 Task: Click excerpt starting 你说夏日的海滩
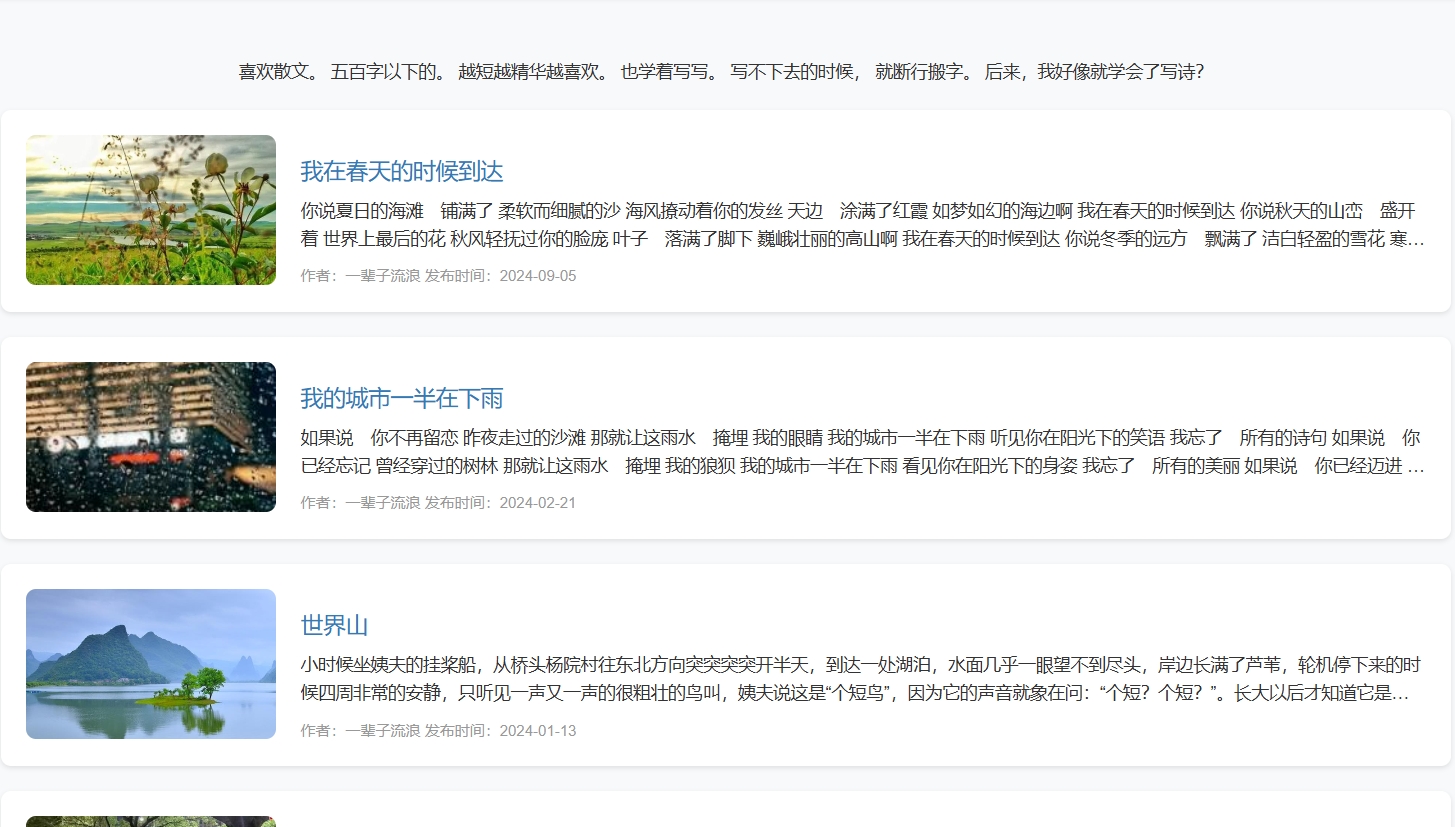click(x=863, y=225)
